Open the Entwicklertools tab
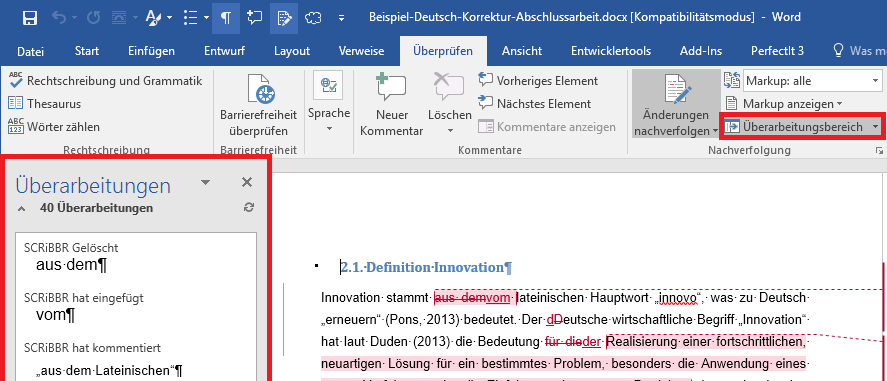Screen dimensions: 887x381 [x=611, y=51]
